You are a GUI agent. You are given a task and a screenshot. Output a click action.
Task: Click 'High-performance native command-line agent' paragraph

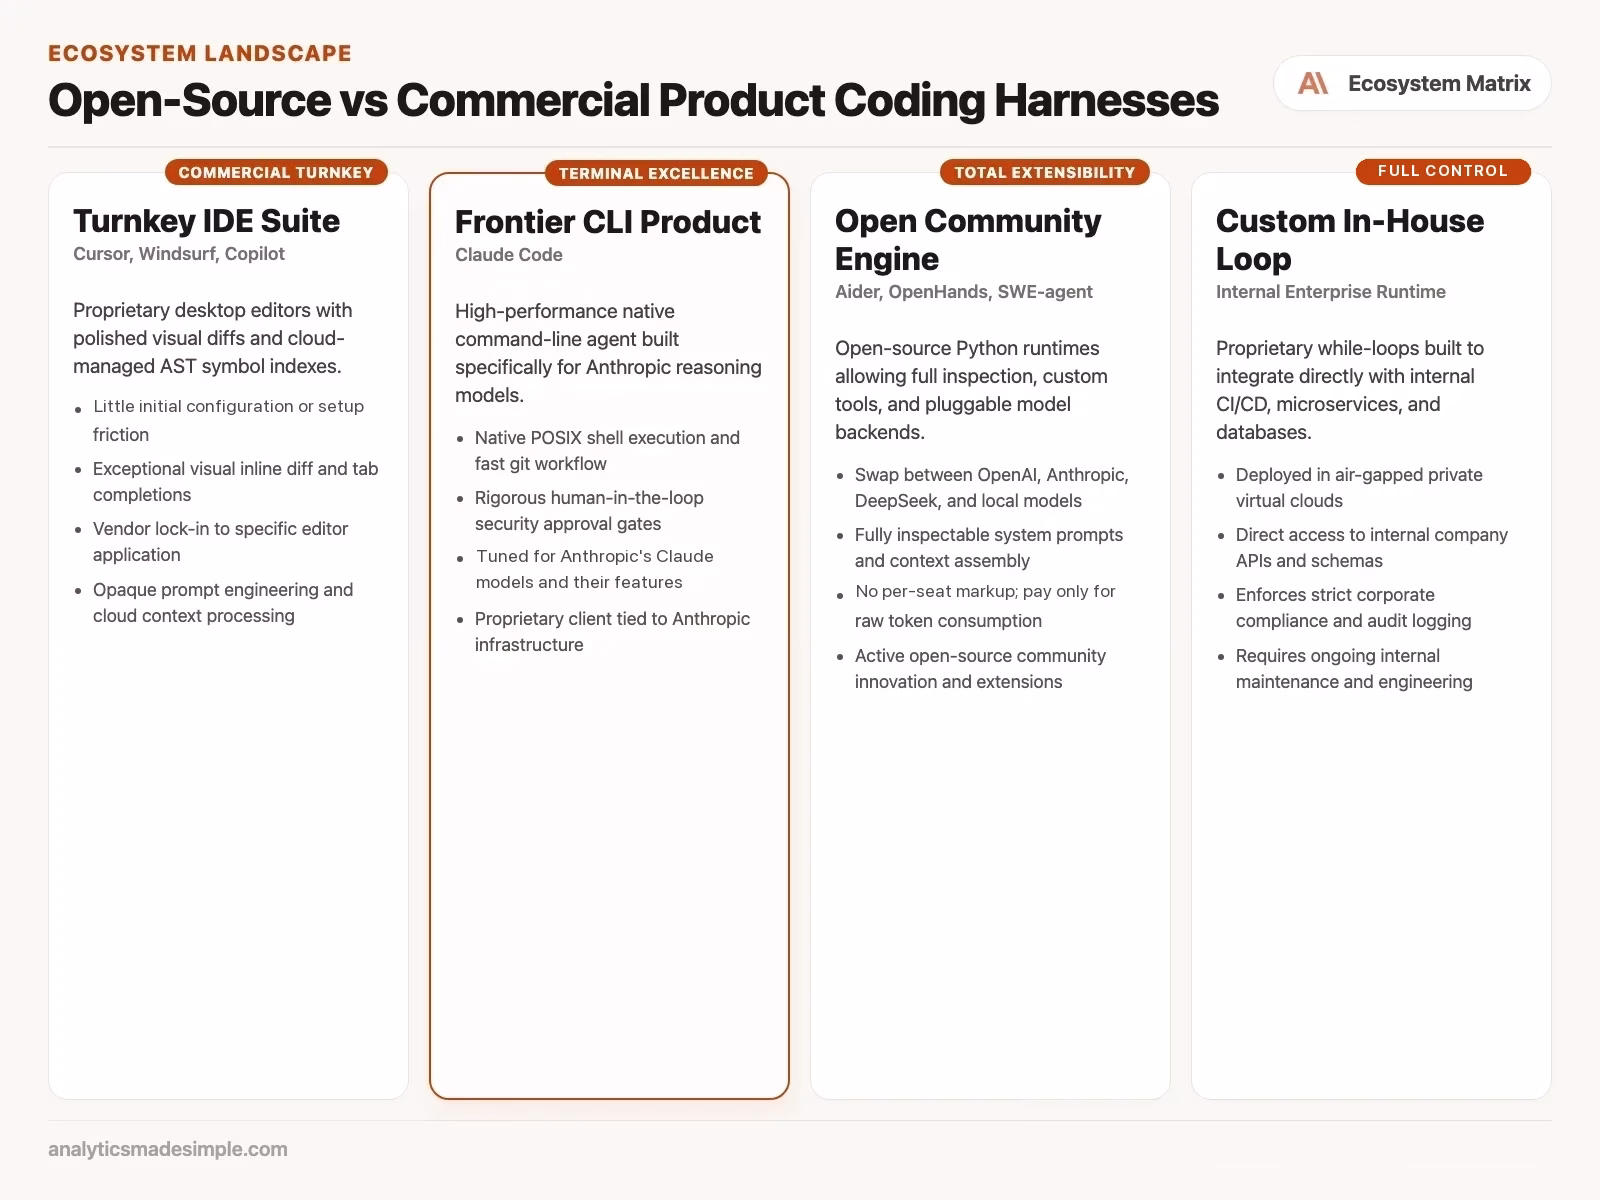[x=608, y=353]
